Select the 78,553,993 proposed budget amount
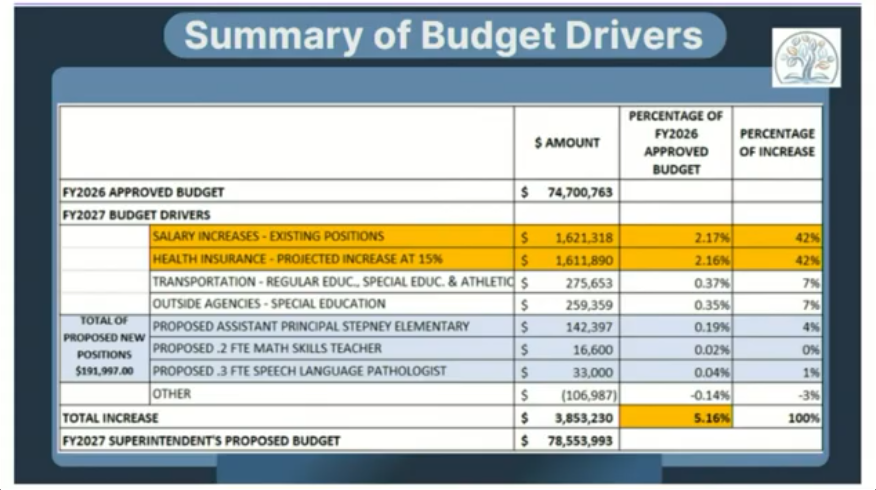876x490 pixels. (577, 440)
